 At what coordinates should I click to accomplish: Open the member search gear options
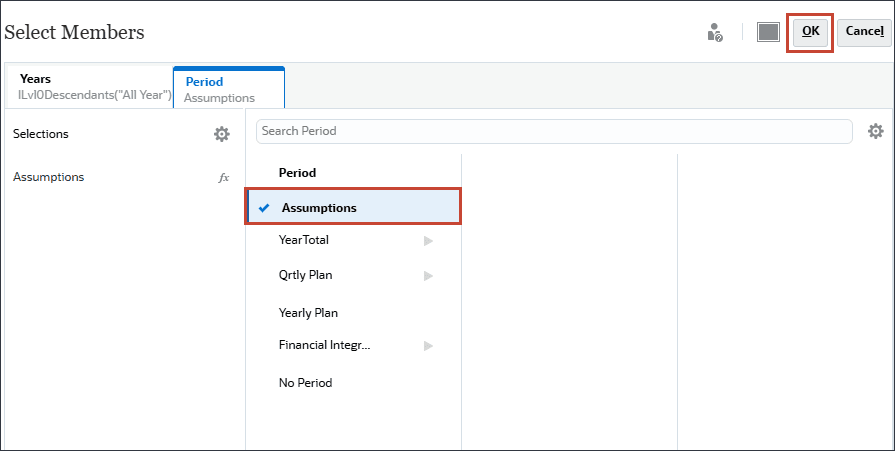875,132
